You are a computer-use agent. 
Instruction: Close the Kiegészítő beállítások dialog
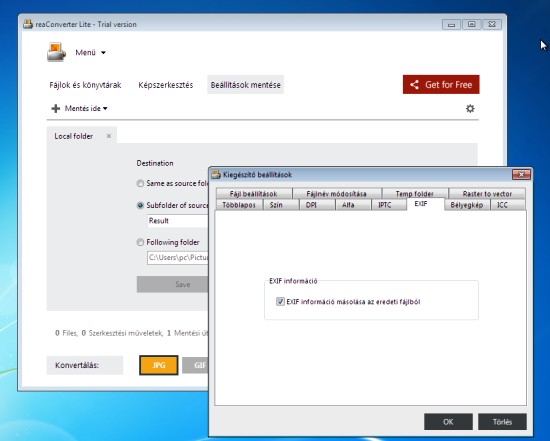tap(521, 174)
